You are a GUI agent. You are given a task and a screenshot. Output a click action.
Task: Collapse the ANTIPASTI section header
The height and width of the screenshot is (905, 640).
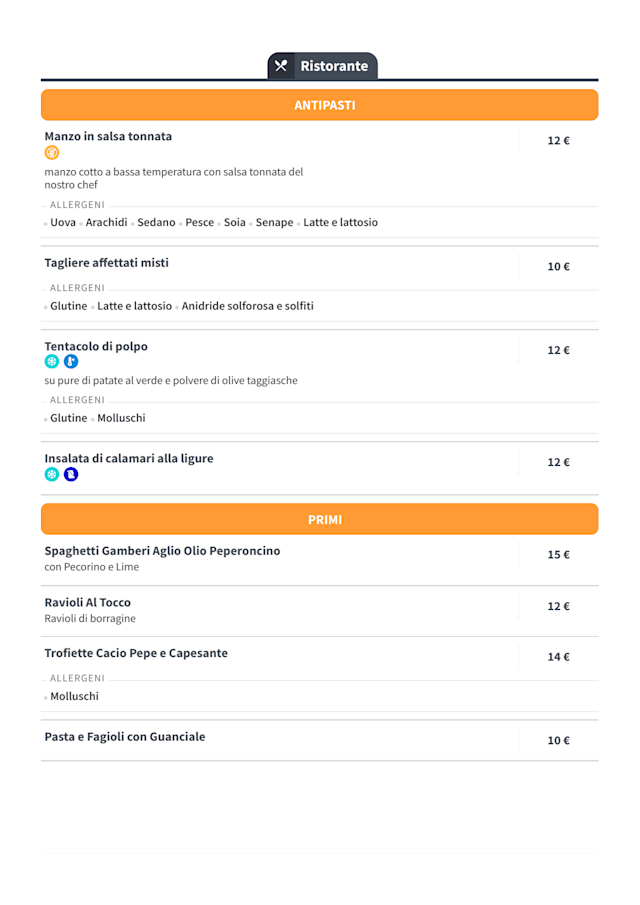point(320,105)
